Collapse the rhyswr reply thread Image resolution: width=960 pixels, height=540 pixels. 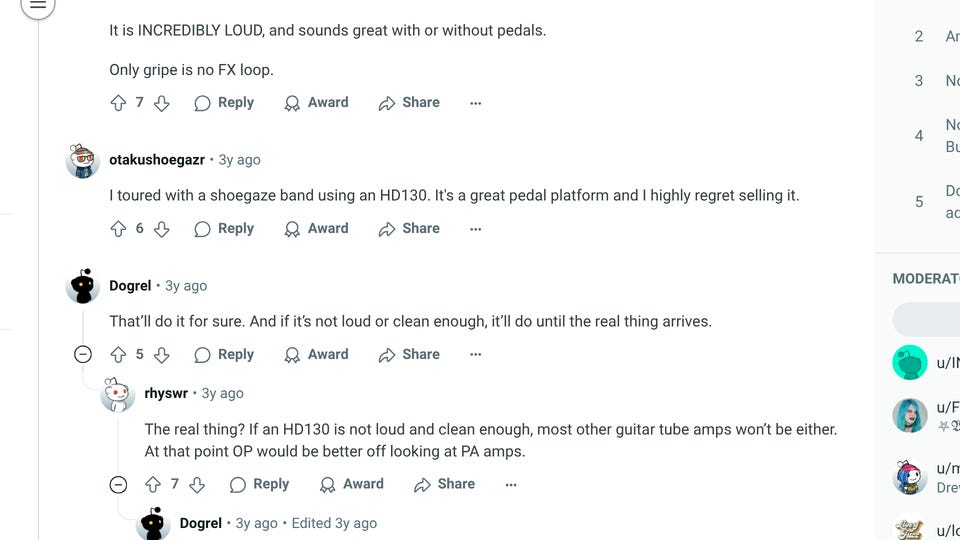click(x=118, y=485)
